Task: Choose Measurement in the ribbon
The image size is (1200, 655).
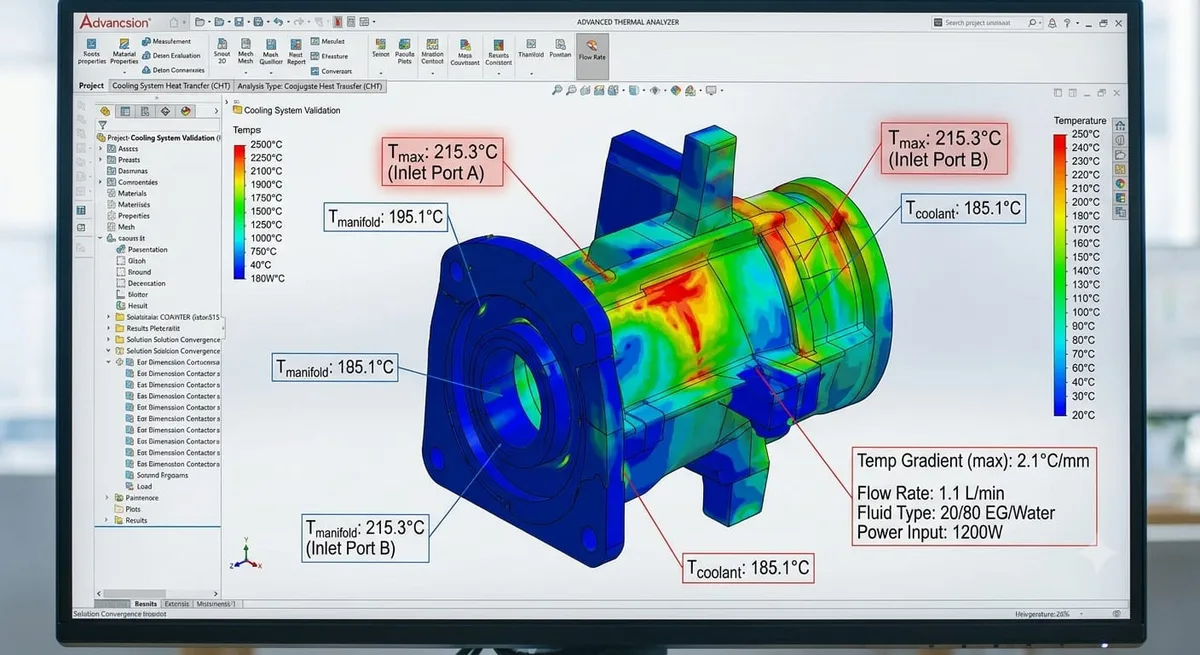Action: point(165,41)
